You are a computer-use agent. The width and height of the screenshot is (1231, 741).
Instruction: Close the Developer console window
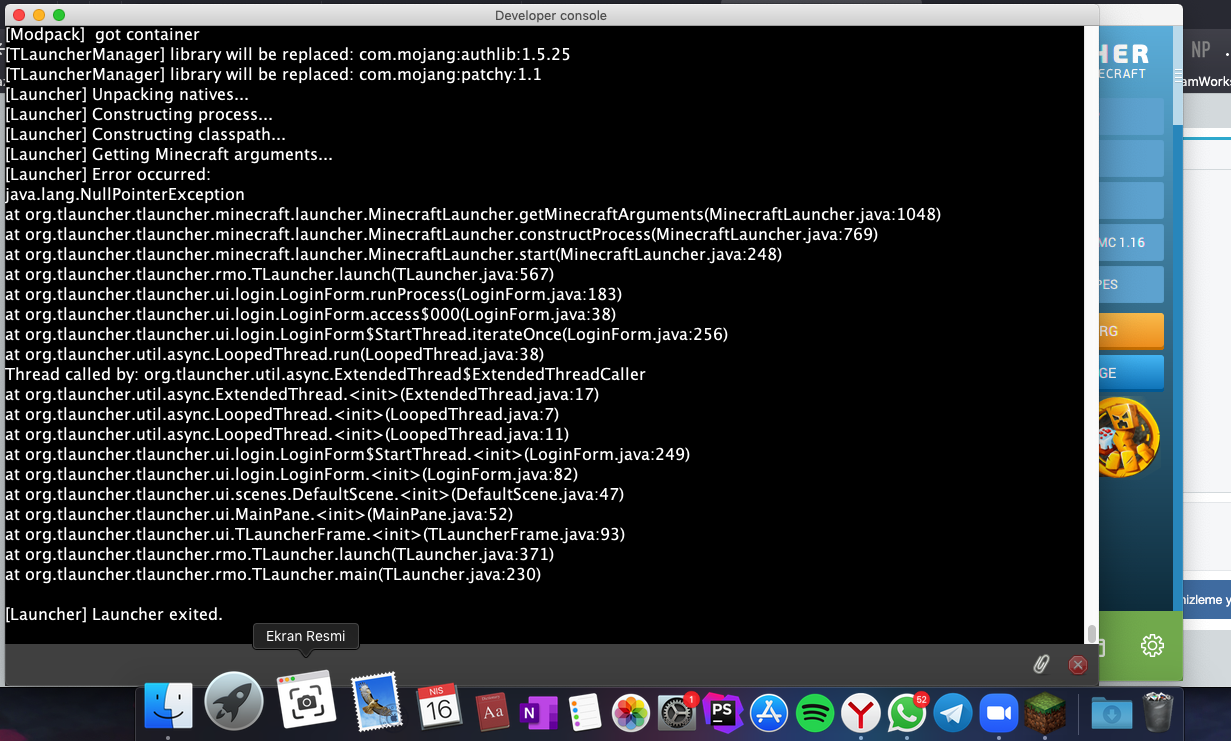tap(17, 15)
